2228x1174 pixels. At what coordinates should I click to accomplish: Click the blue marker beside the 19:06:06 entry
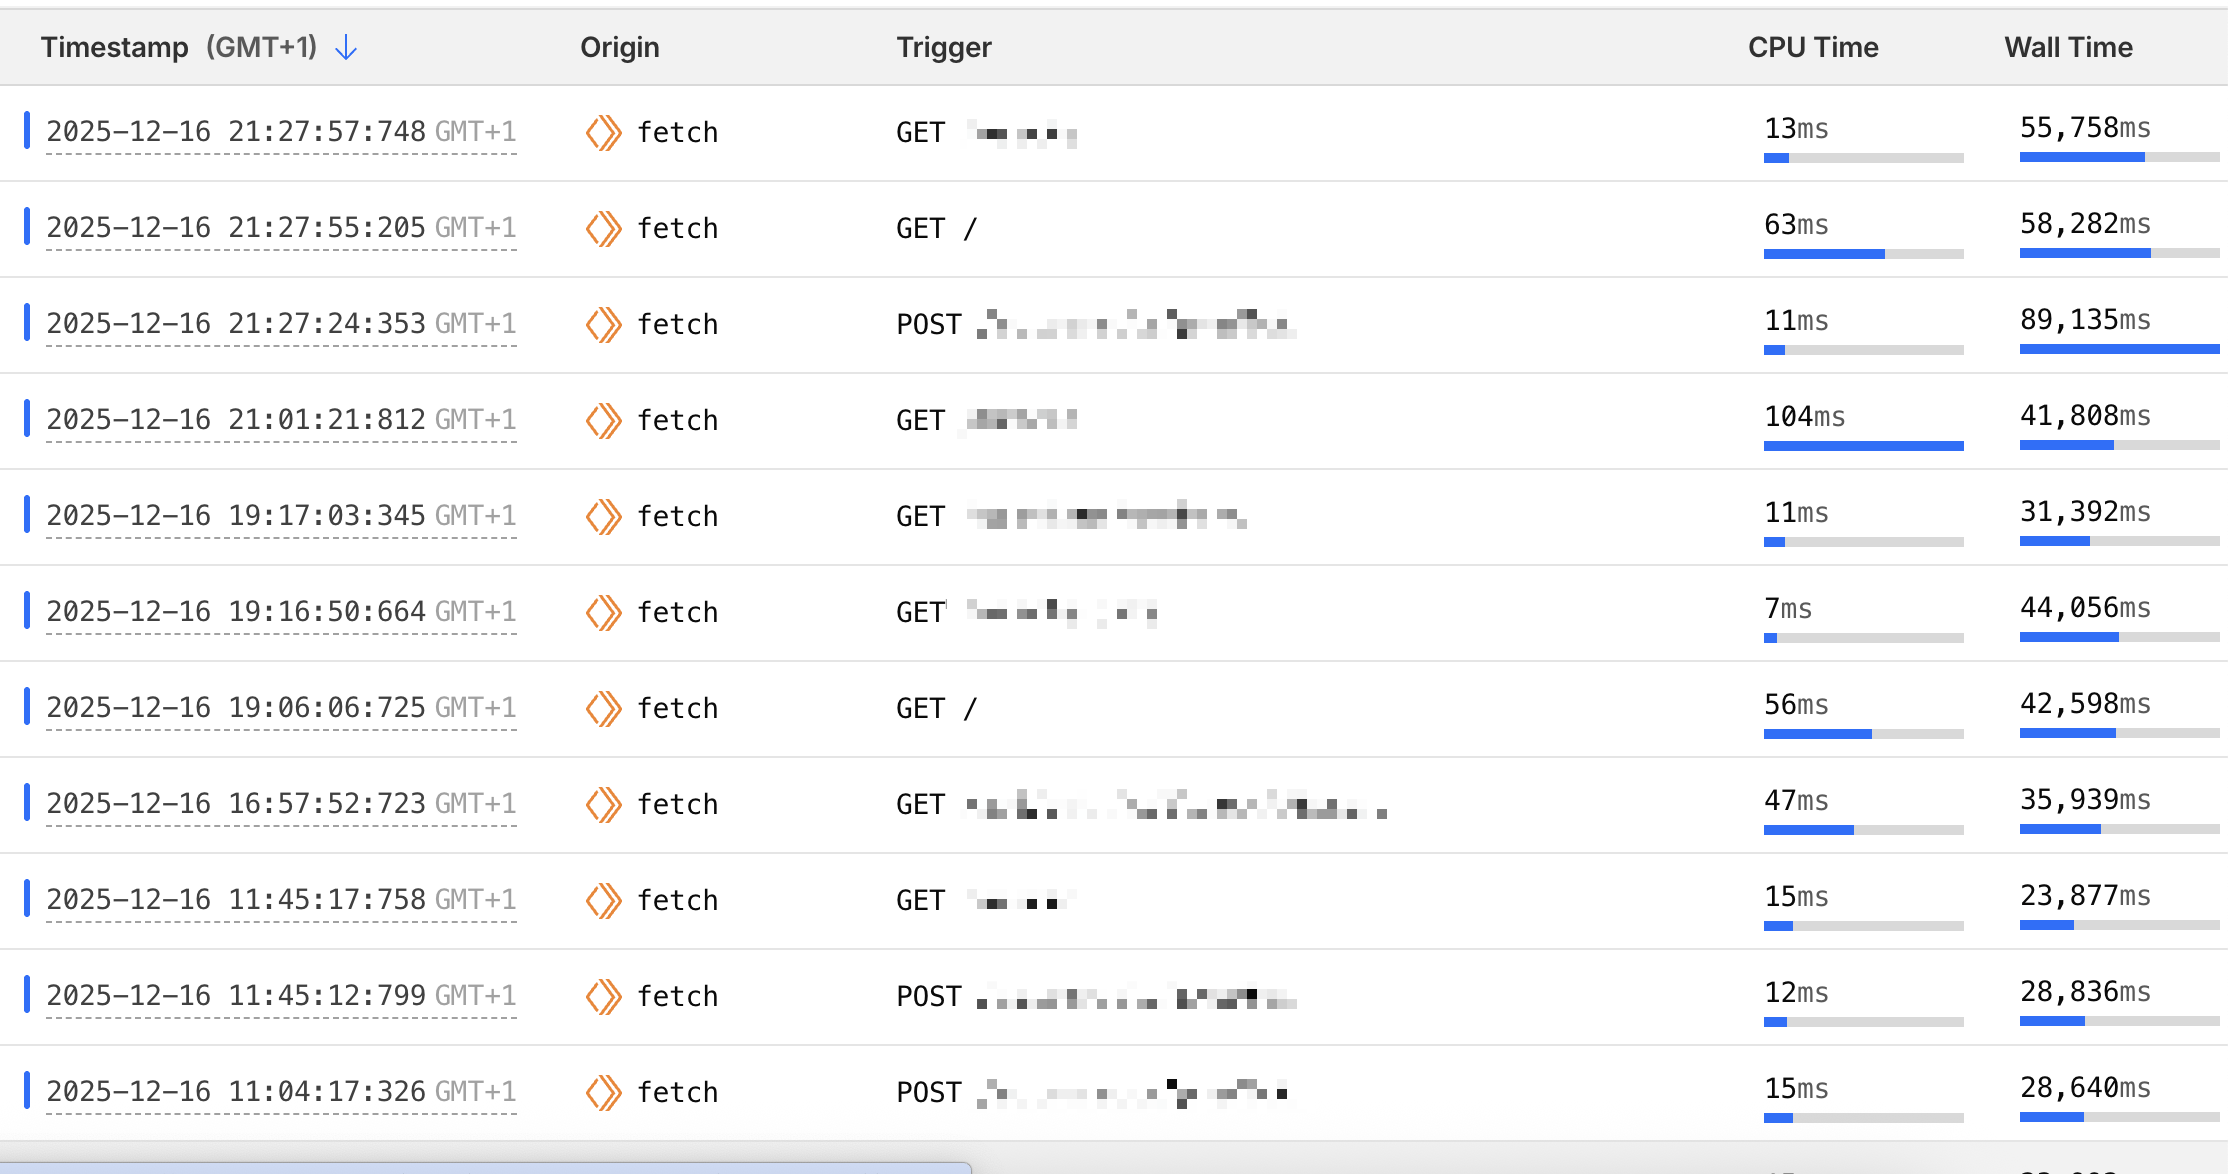coord(27,708)
